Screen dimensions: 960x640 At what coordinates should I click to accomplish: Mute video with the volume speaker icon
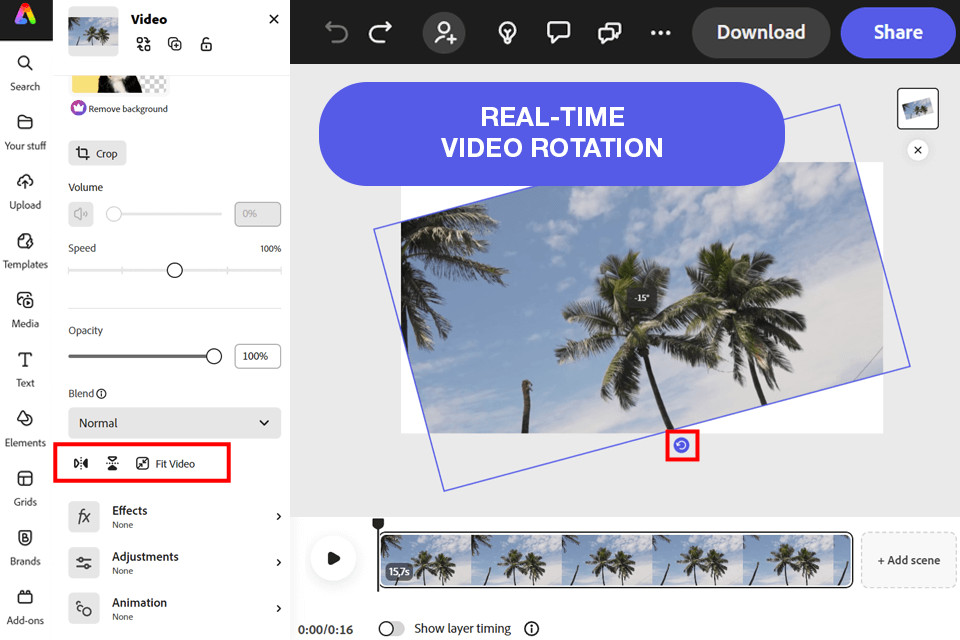coord(81,214)
